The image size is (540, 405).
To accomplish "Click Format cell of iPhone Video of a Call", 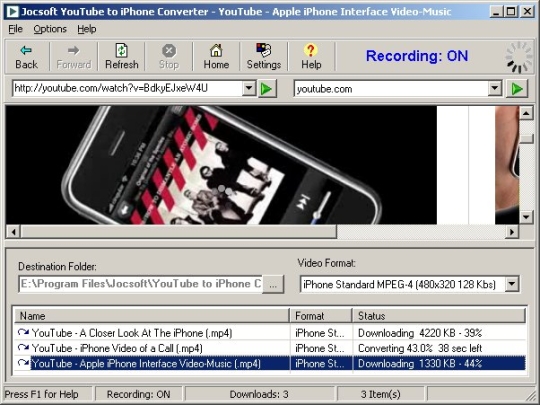I will tap(320, 348).
